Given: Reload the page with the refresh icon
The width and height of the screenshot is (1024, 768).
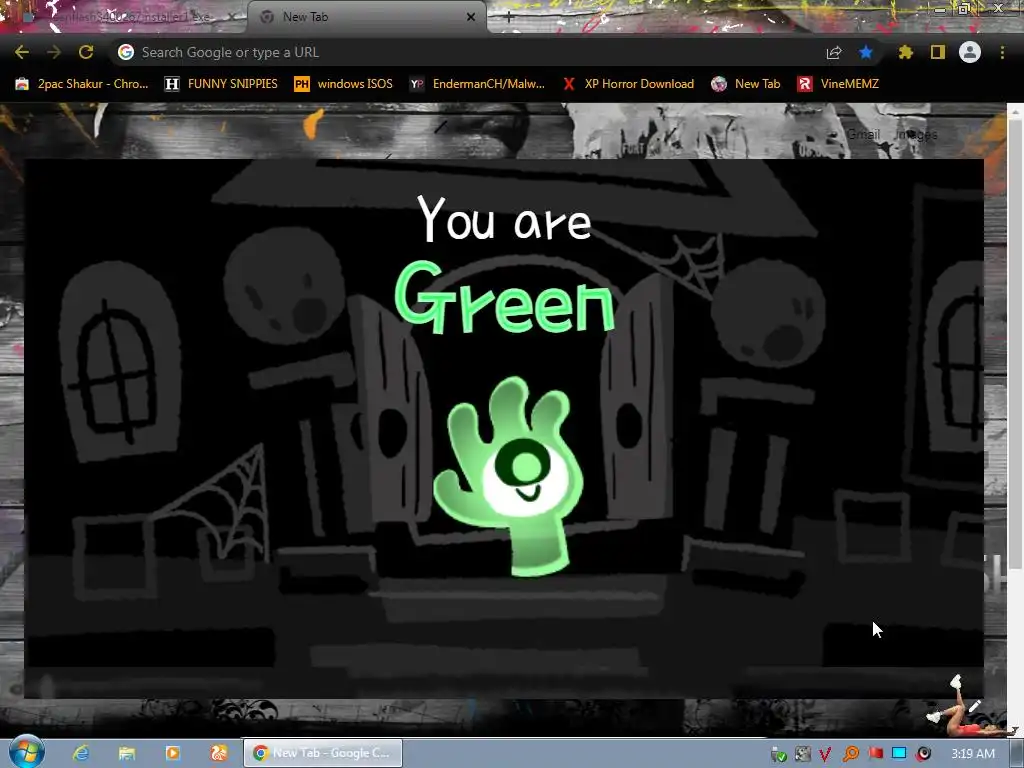Looking at the screenshot, I should coord(86,52).
